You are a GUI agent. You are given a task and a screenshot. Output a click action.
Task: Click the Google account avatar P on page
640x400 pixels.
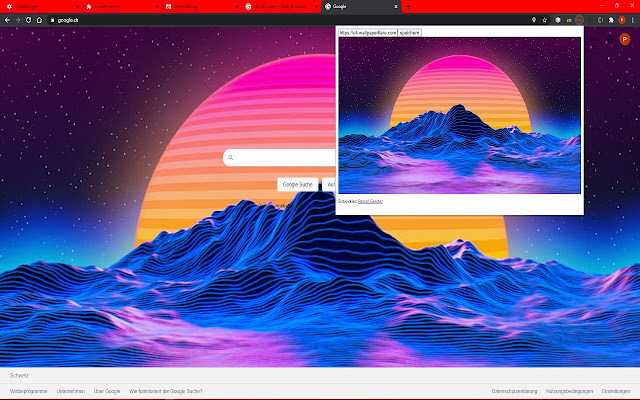[x=624, y=39]
